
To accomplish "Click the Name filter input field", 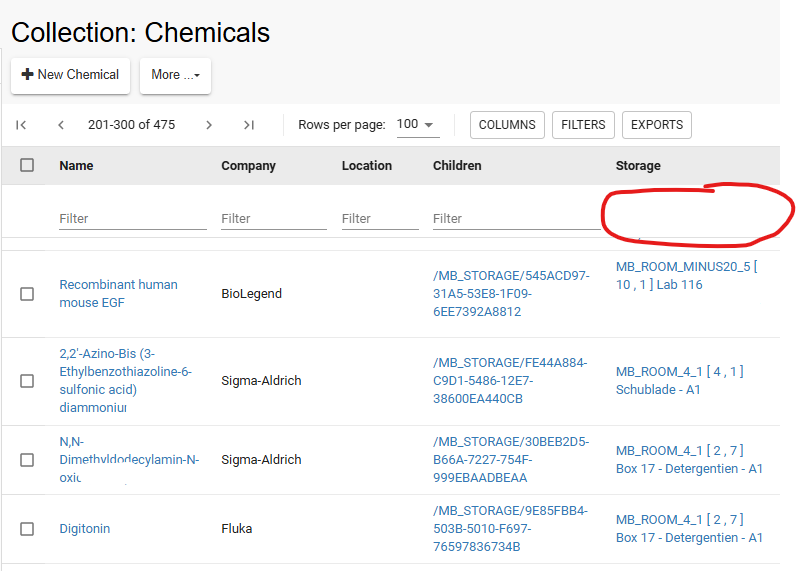I will click(x=132, y=218).
